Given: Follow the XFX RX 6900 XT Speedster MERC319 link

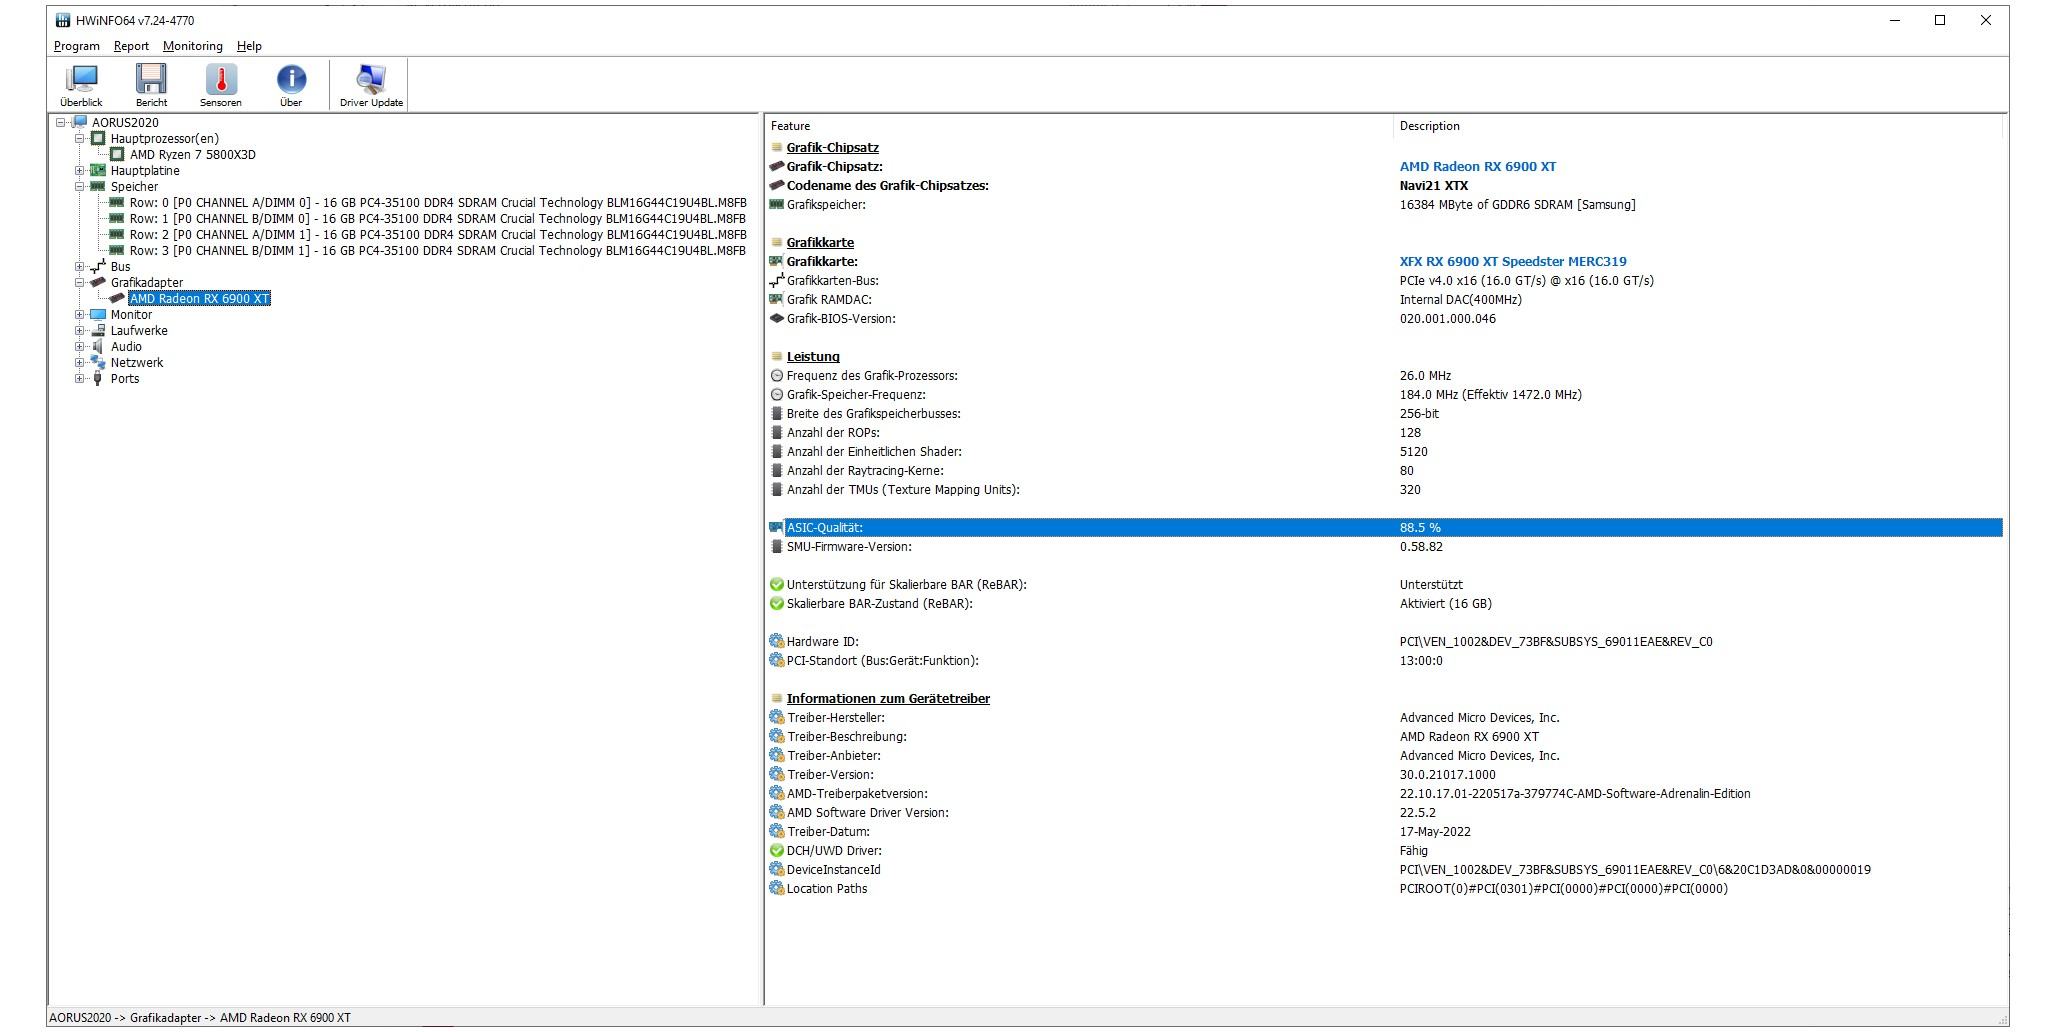Looking at the screenshot, I should click(1513, 262).
